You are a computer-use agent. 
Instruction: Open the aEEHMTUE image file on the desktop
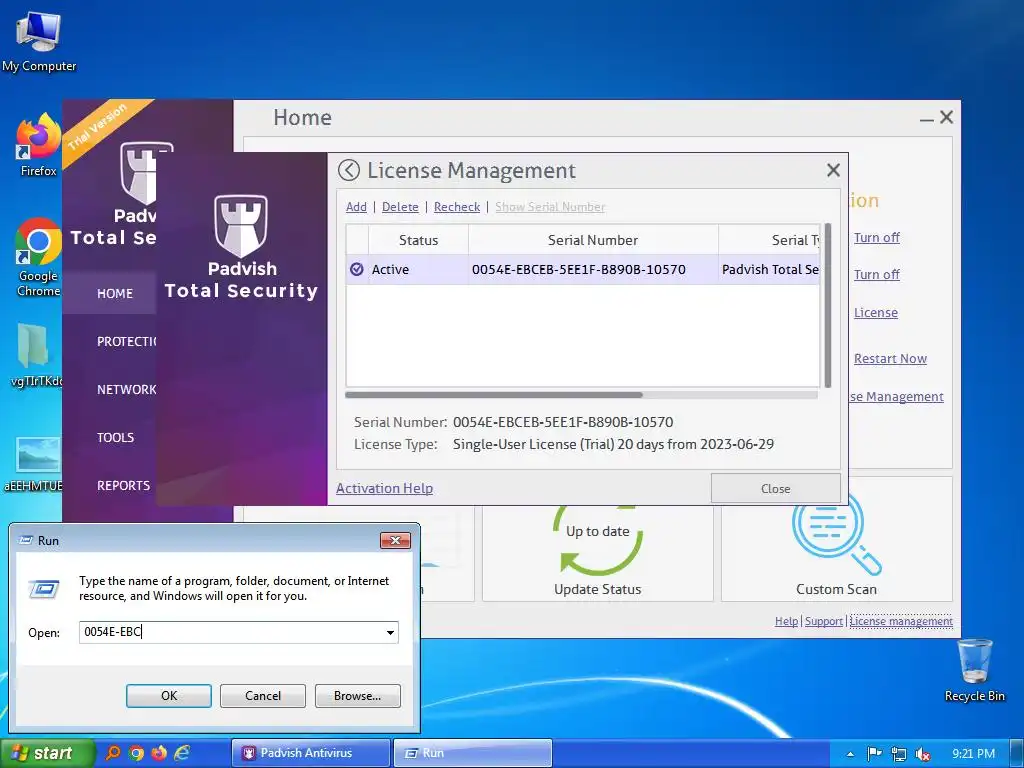(34, 464)
